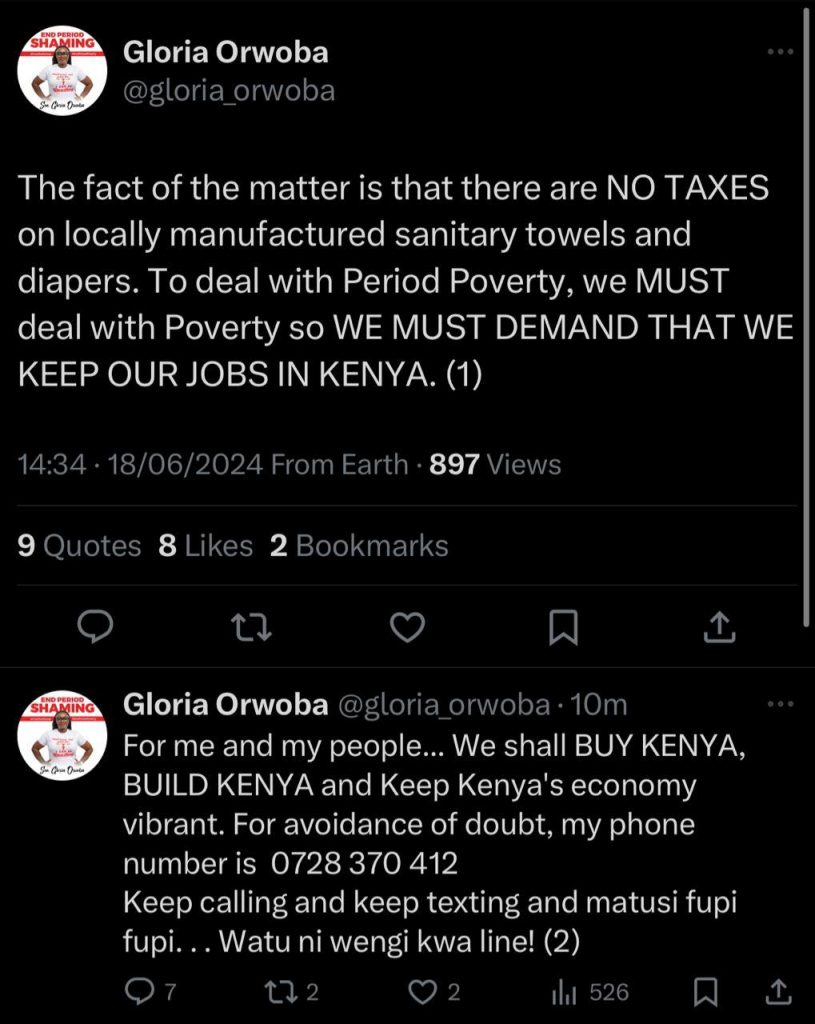815x1024 pixels.
Task: Bookmark the reply tweet
Action: pos(706,991)
